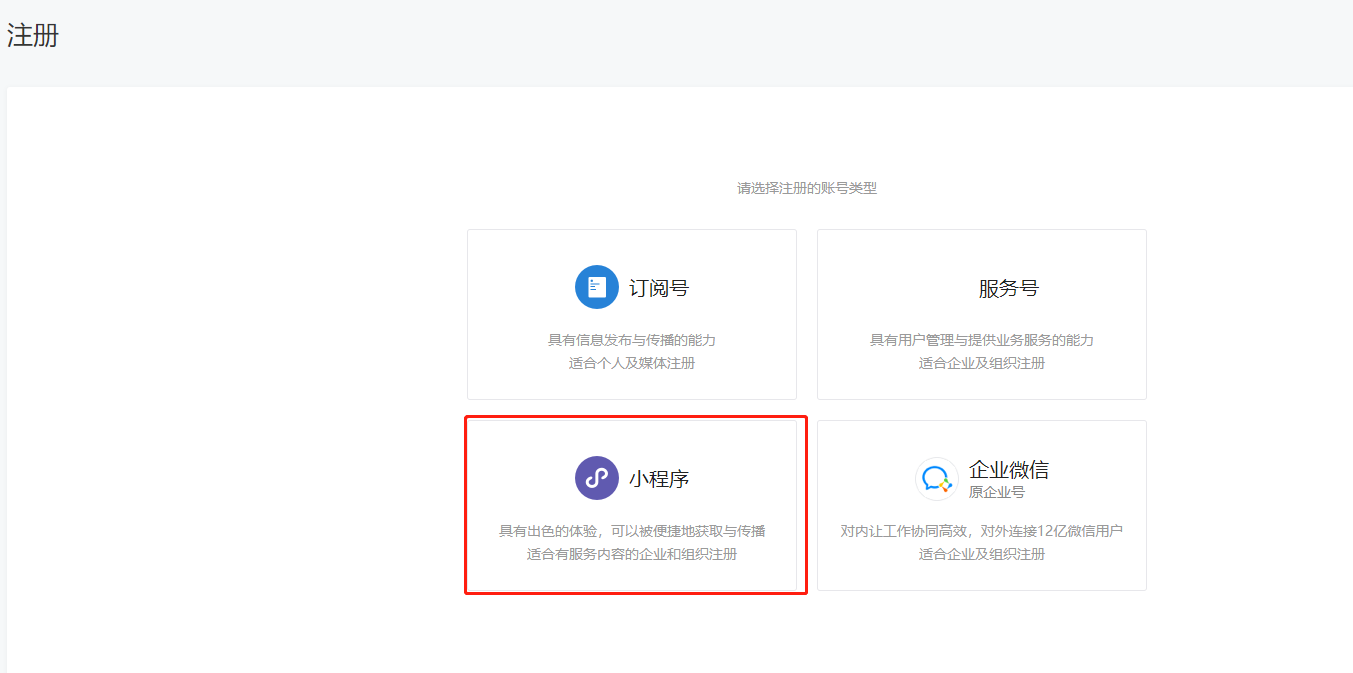This screenshot has height=673, width=1353.
Task: Click the text 对内让工作协同高效，对外连接12亿微信用户
Action: [x=982, y=531]
